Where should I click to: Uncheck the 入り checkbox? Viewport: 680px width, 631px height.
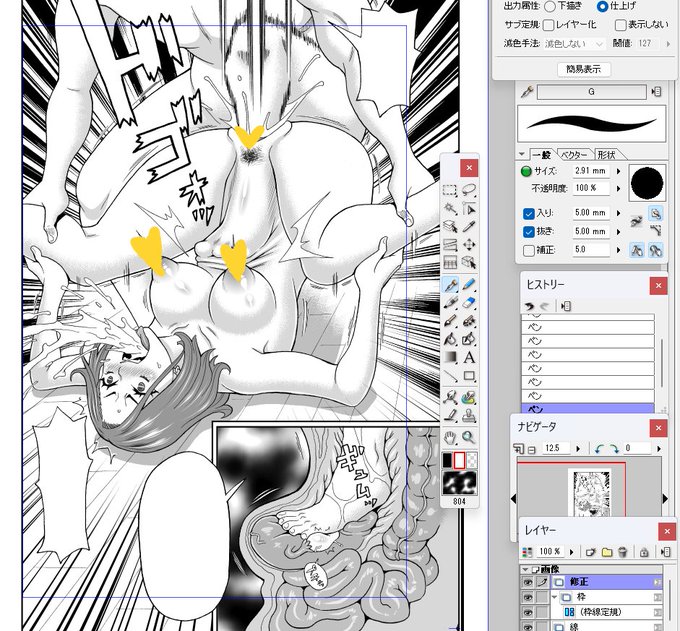click(x=528, y=214)
